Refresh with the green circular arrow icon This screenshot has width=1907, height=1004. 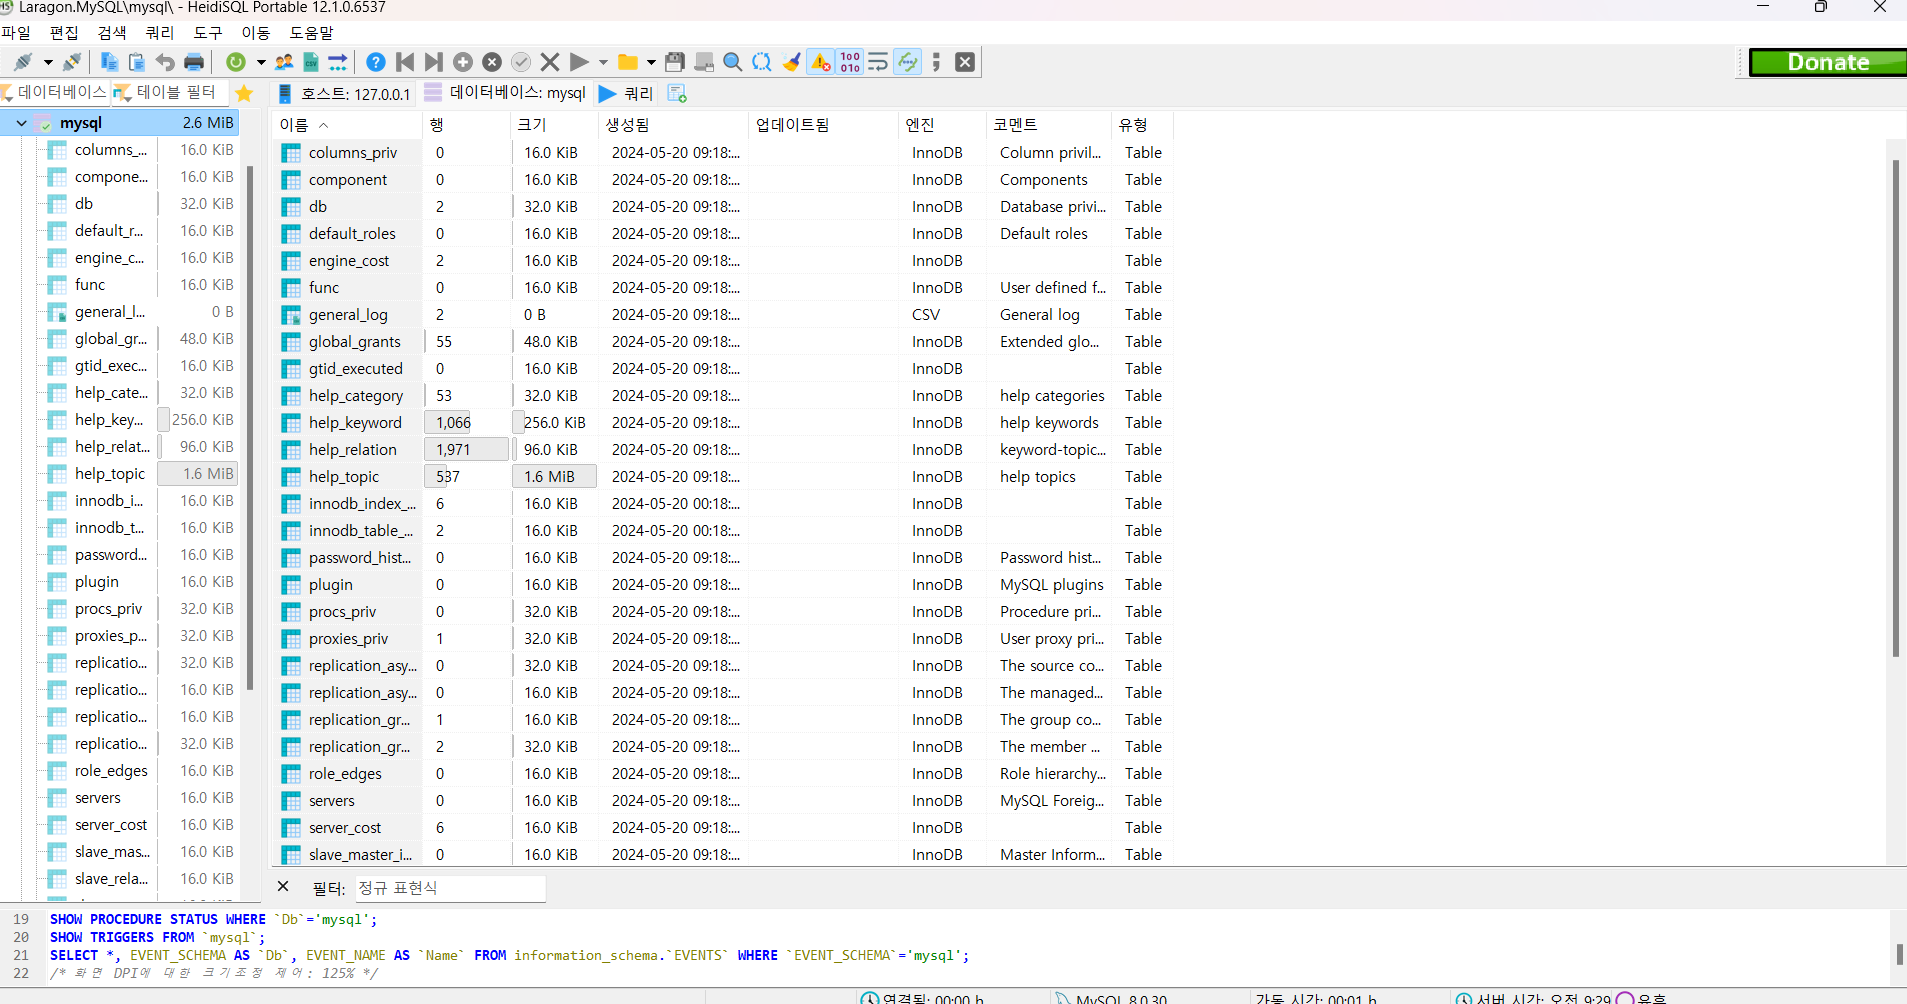click(x=236, y=62)
